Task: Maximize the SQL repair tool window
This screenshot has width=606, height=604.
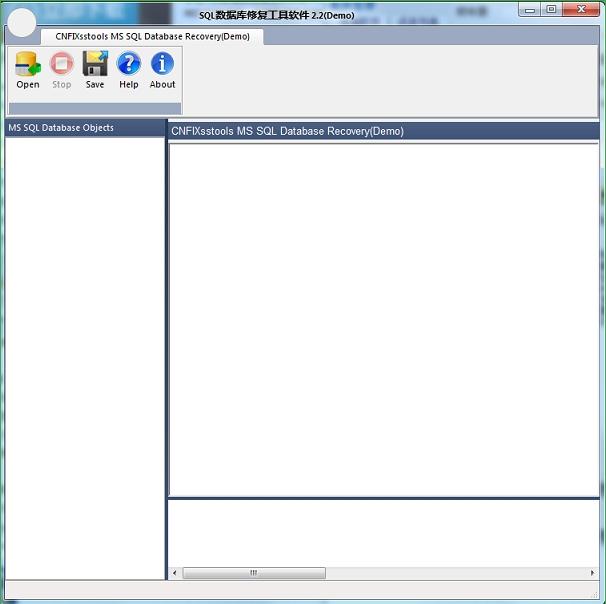Action: tap(551, 10)
